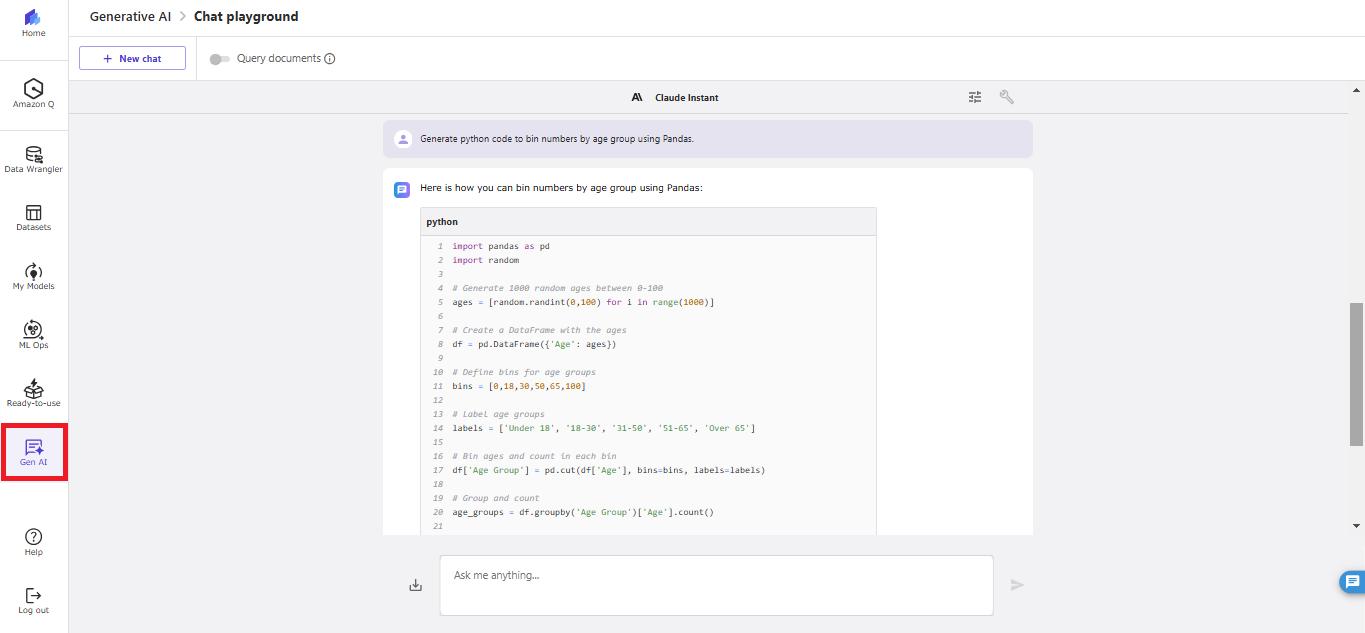The image size is (1365, 633).
Task: Open the Help section
Action: click(x=34, y=542)
